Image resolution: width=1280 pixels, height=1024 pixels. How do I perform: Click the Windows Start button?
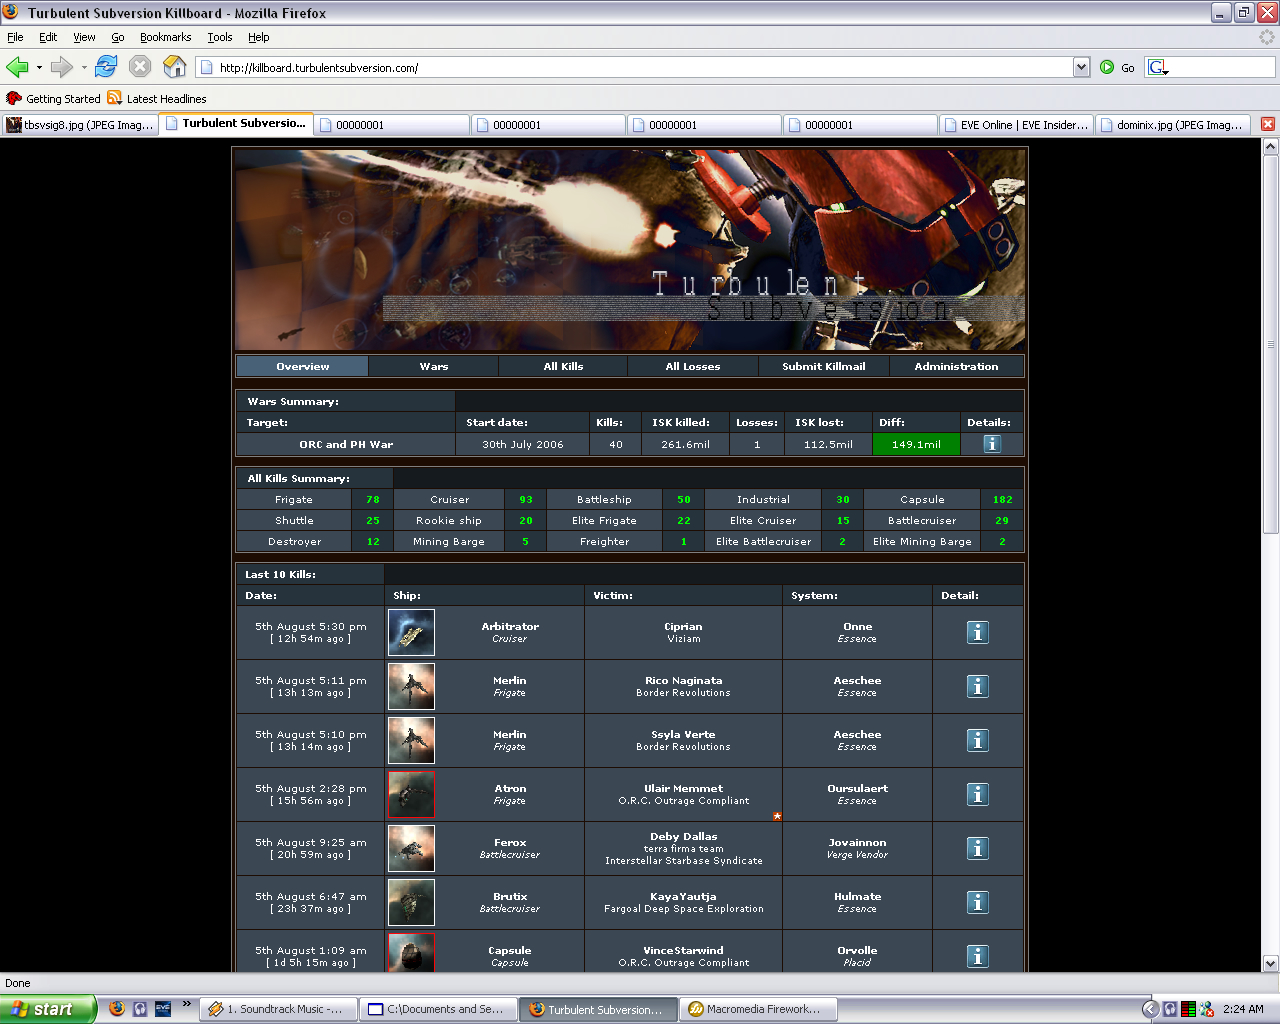pyautogui.click(x=48, y=1009)
